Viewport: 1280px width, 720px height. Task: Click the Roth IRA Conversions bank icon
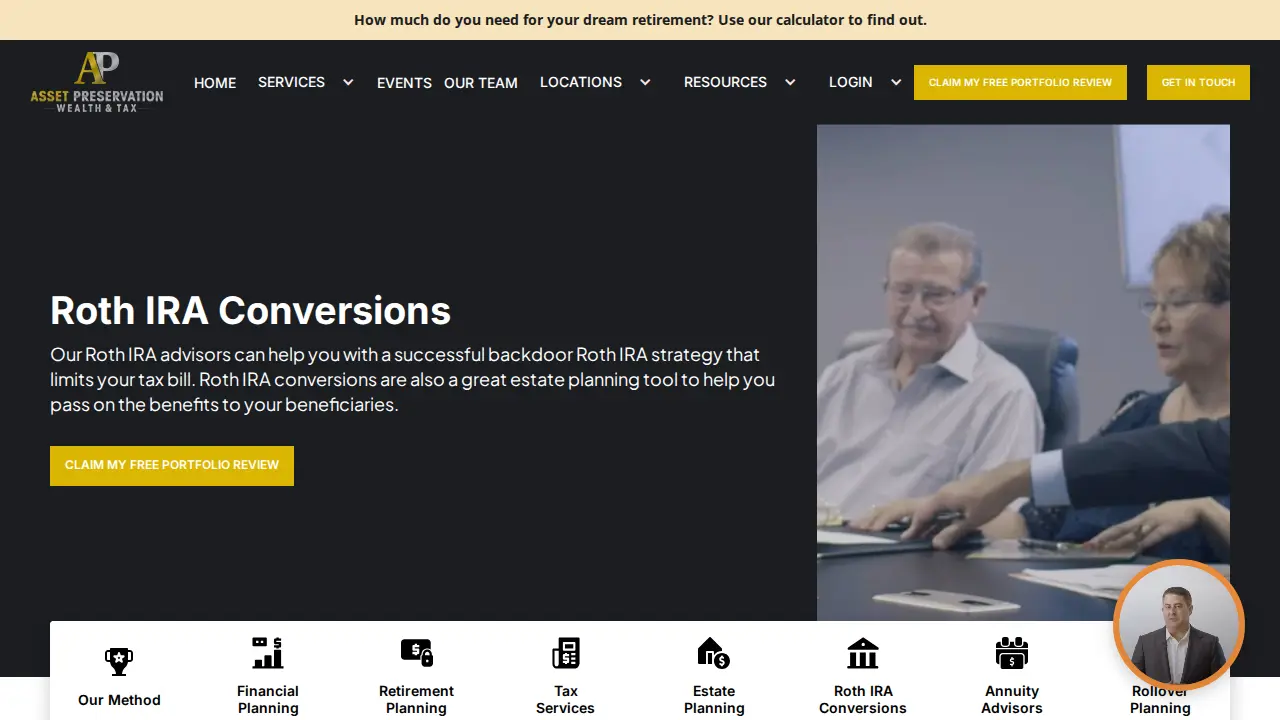[x=863, y=653]
